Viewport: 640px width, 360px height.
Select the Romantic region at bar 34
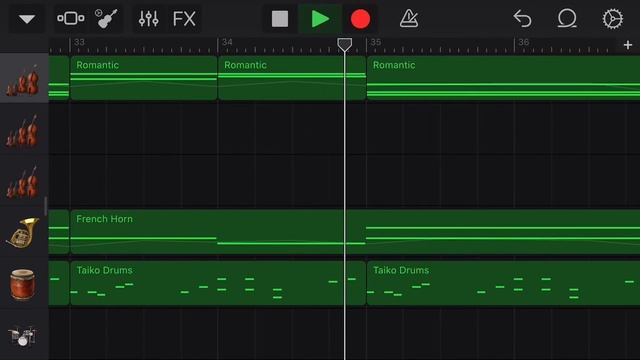point(292,78)
